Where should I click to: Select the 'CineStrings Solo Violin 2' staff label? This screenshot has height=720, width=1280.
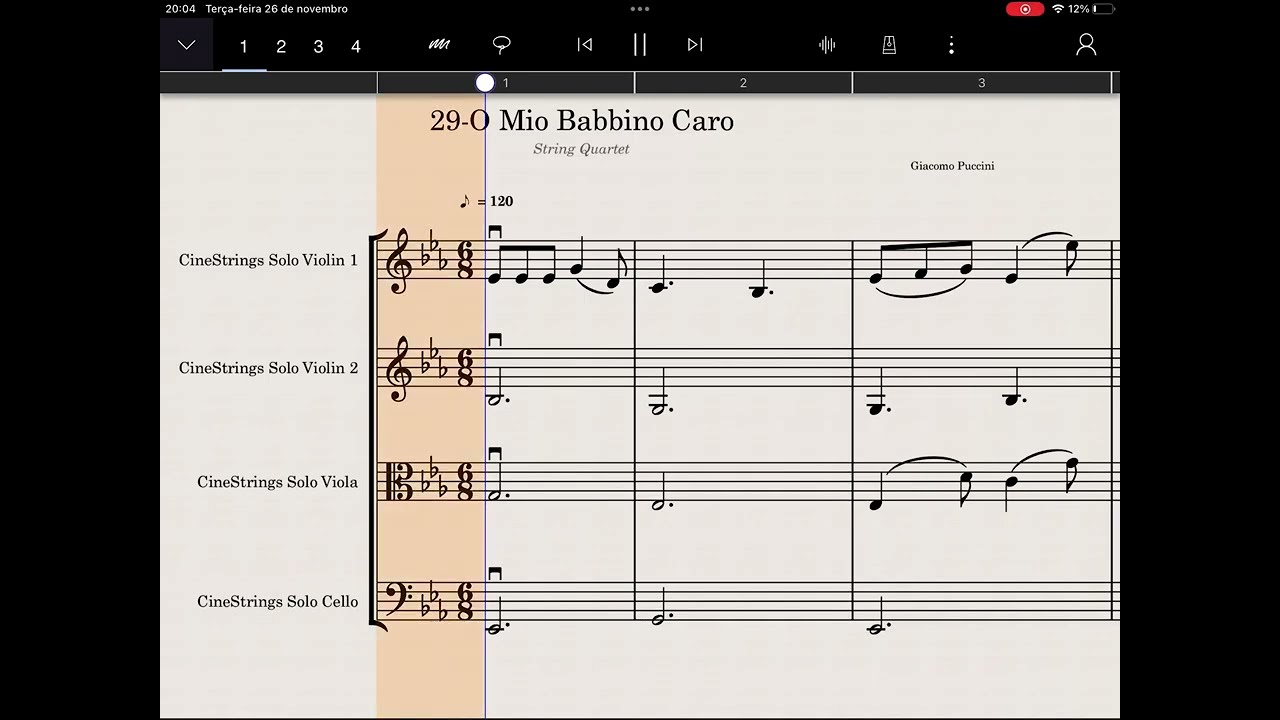(268, 368)
